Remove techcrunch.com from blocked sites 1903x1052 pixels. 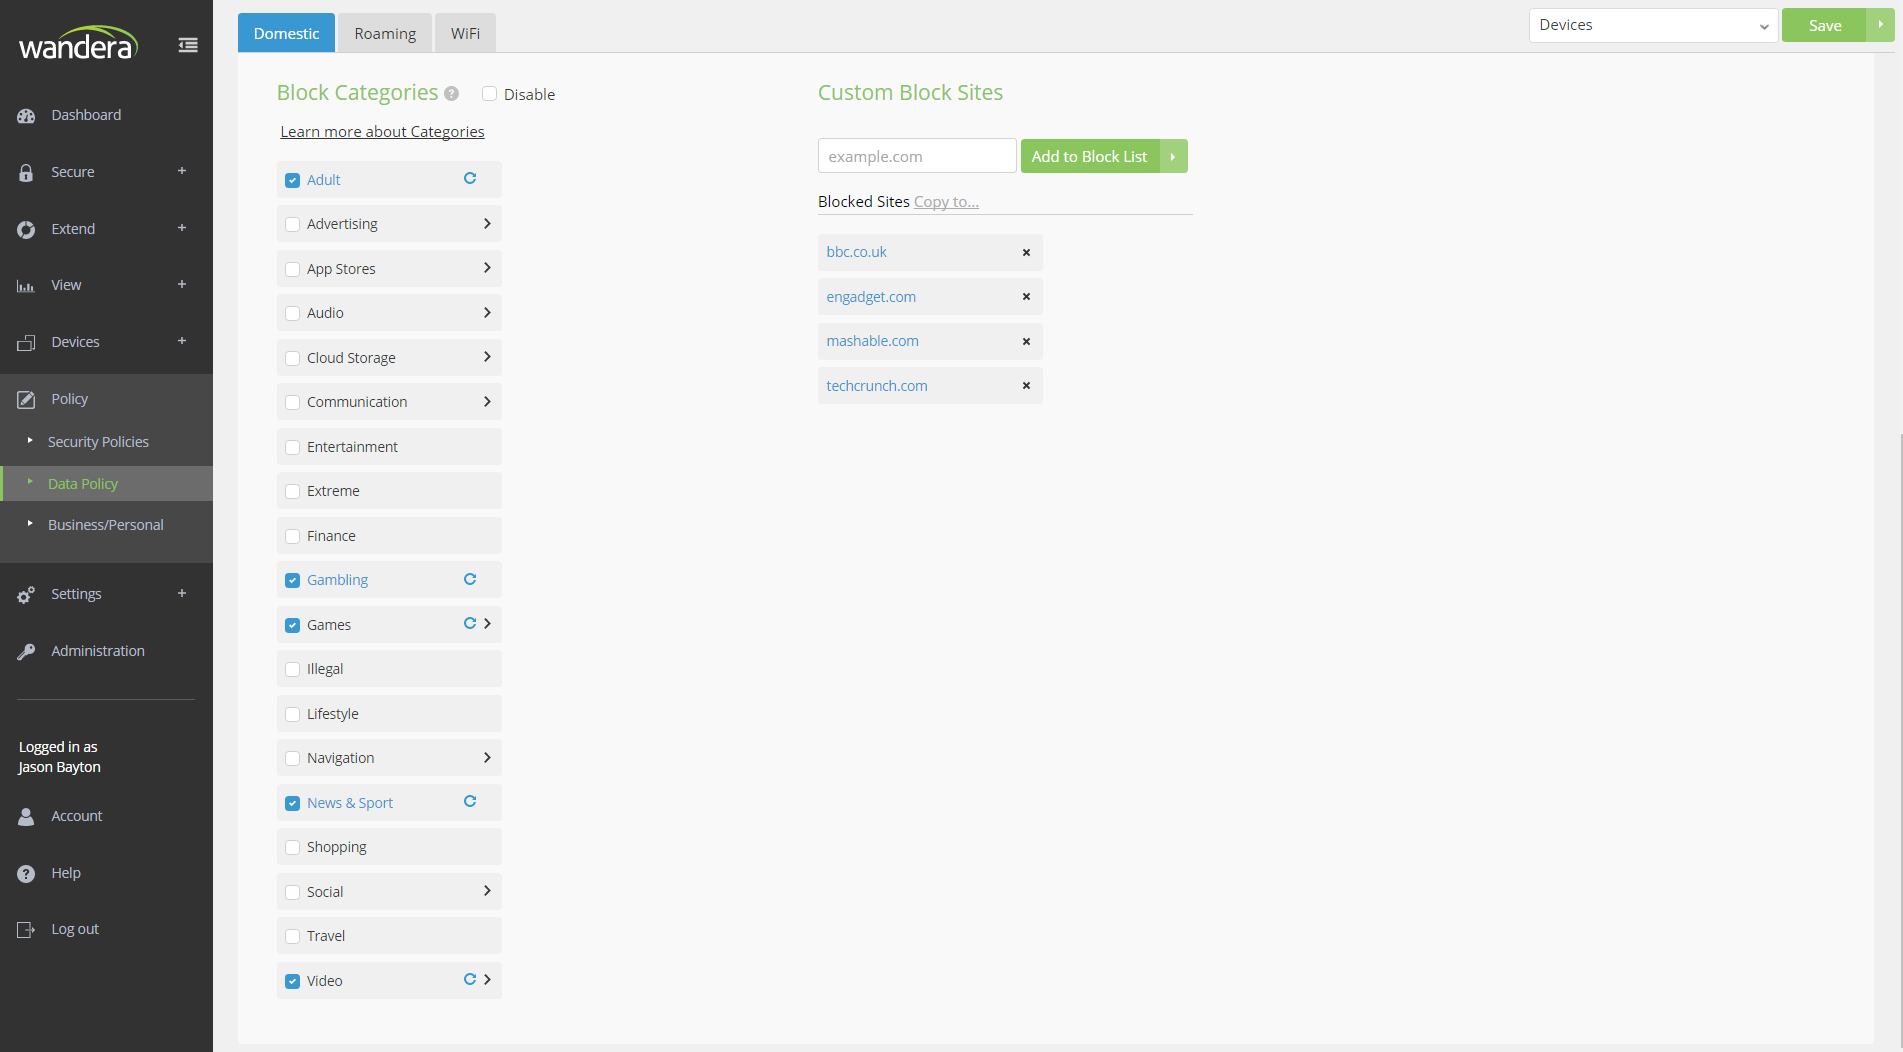pyautogui.click(x=1026, y=386)
